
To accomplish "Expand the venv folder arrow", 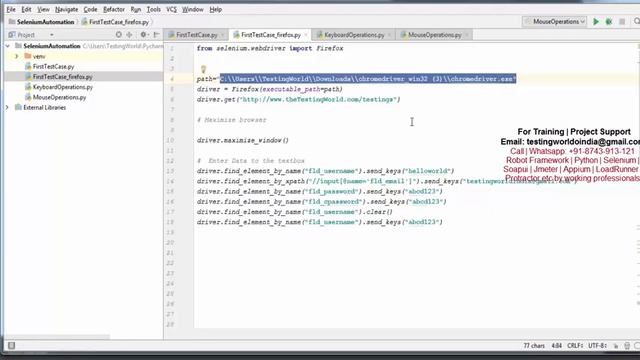I will [x=17, y=56].
